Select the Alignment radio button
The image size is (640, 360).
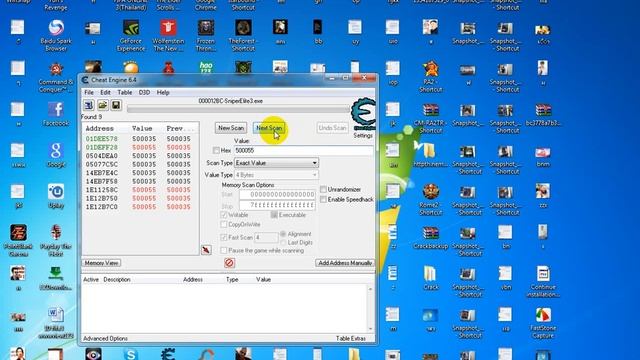tap(283, 234)
